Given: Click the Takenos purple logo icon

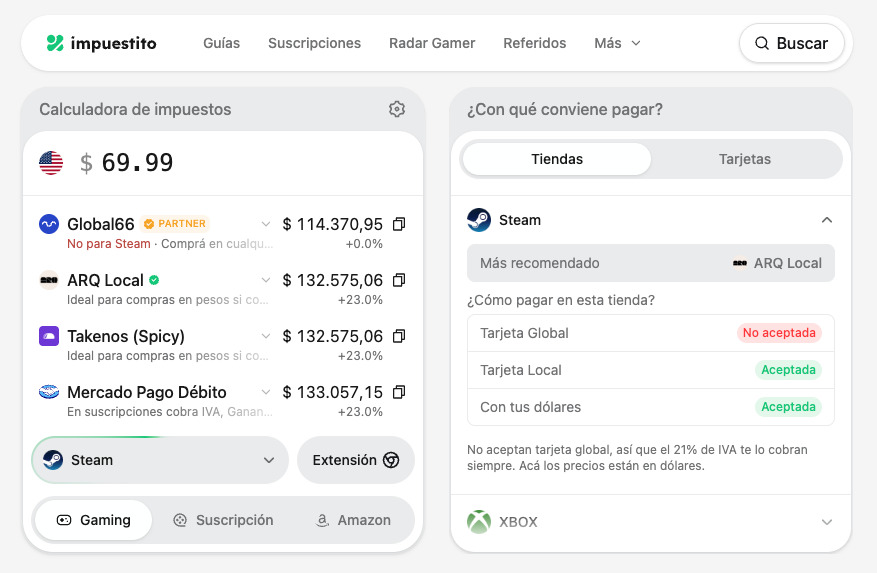Looking at the screenshot, I should (x=49, y=336).
